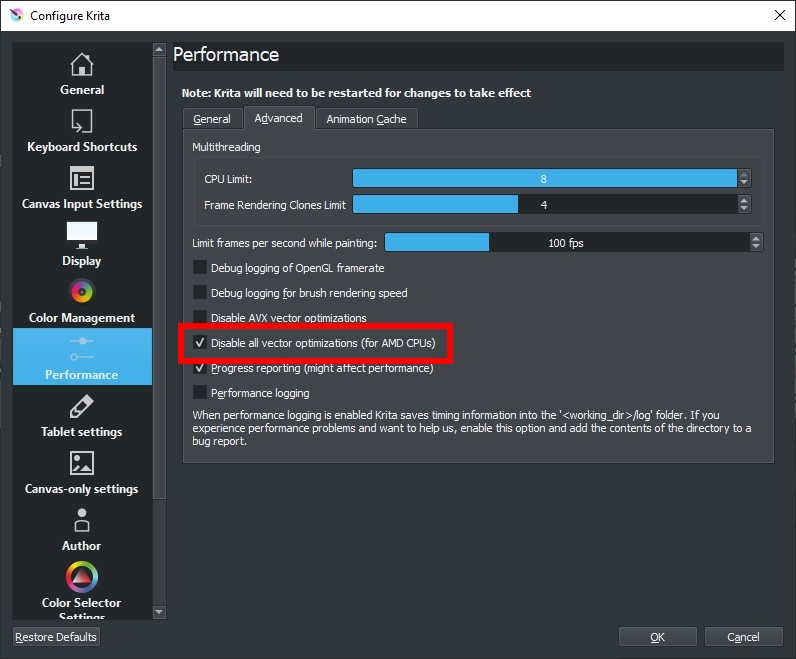796x659 pixels.
Task: Close the Configure Krita dialog
Action: pos(780,15)
